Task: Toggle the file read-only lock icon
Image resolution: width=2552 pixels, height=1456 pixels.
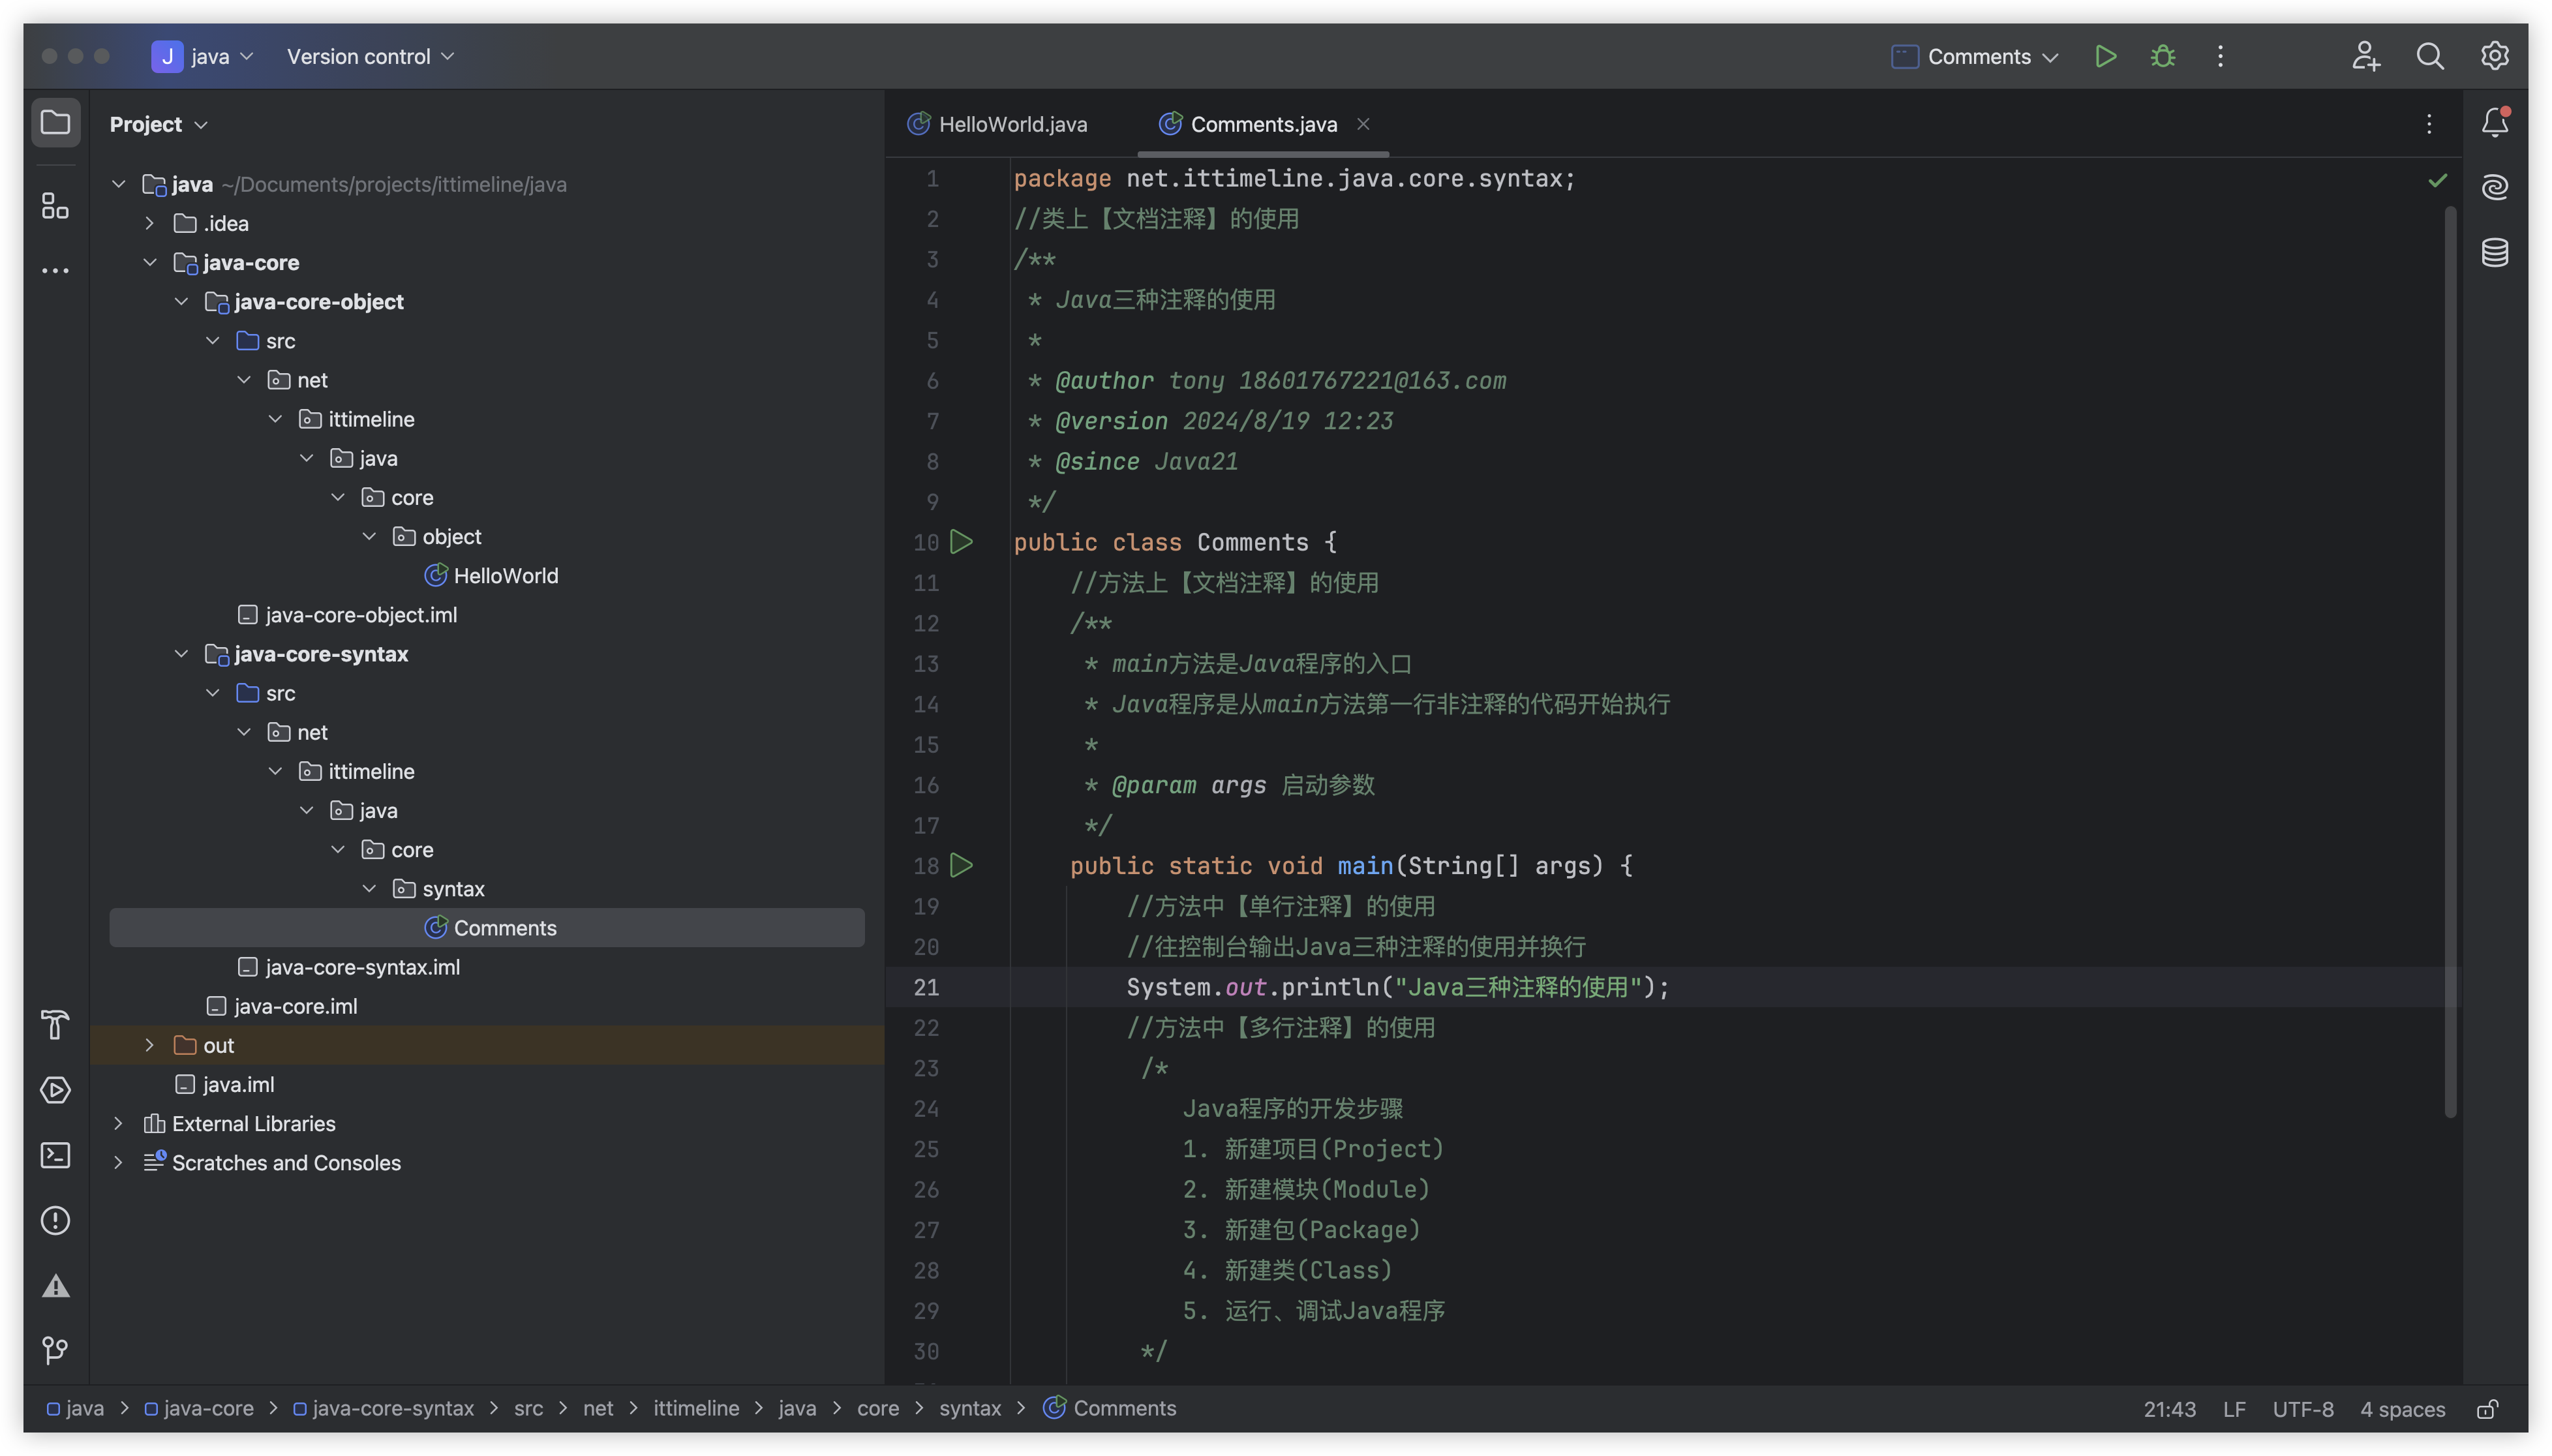Action: point(2488,1409)
